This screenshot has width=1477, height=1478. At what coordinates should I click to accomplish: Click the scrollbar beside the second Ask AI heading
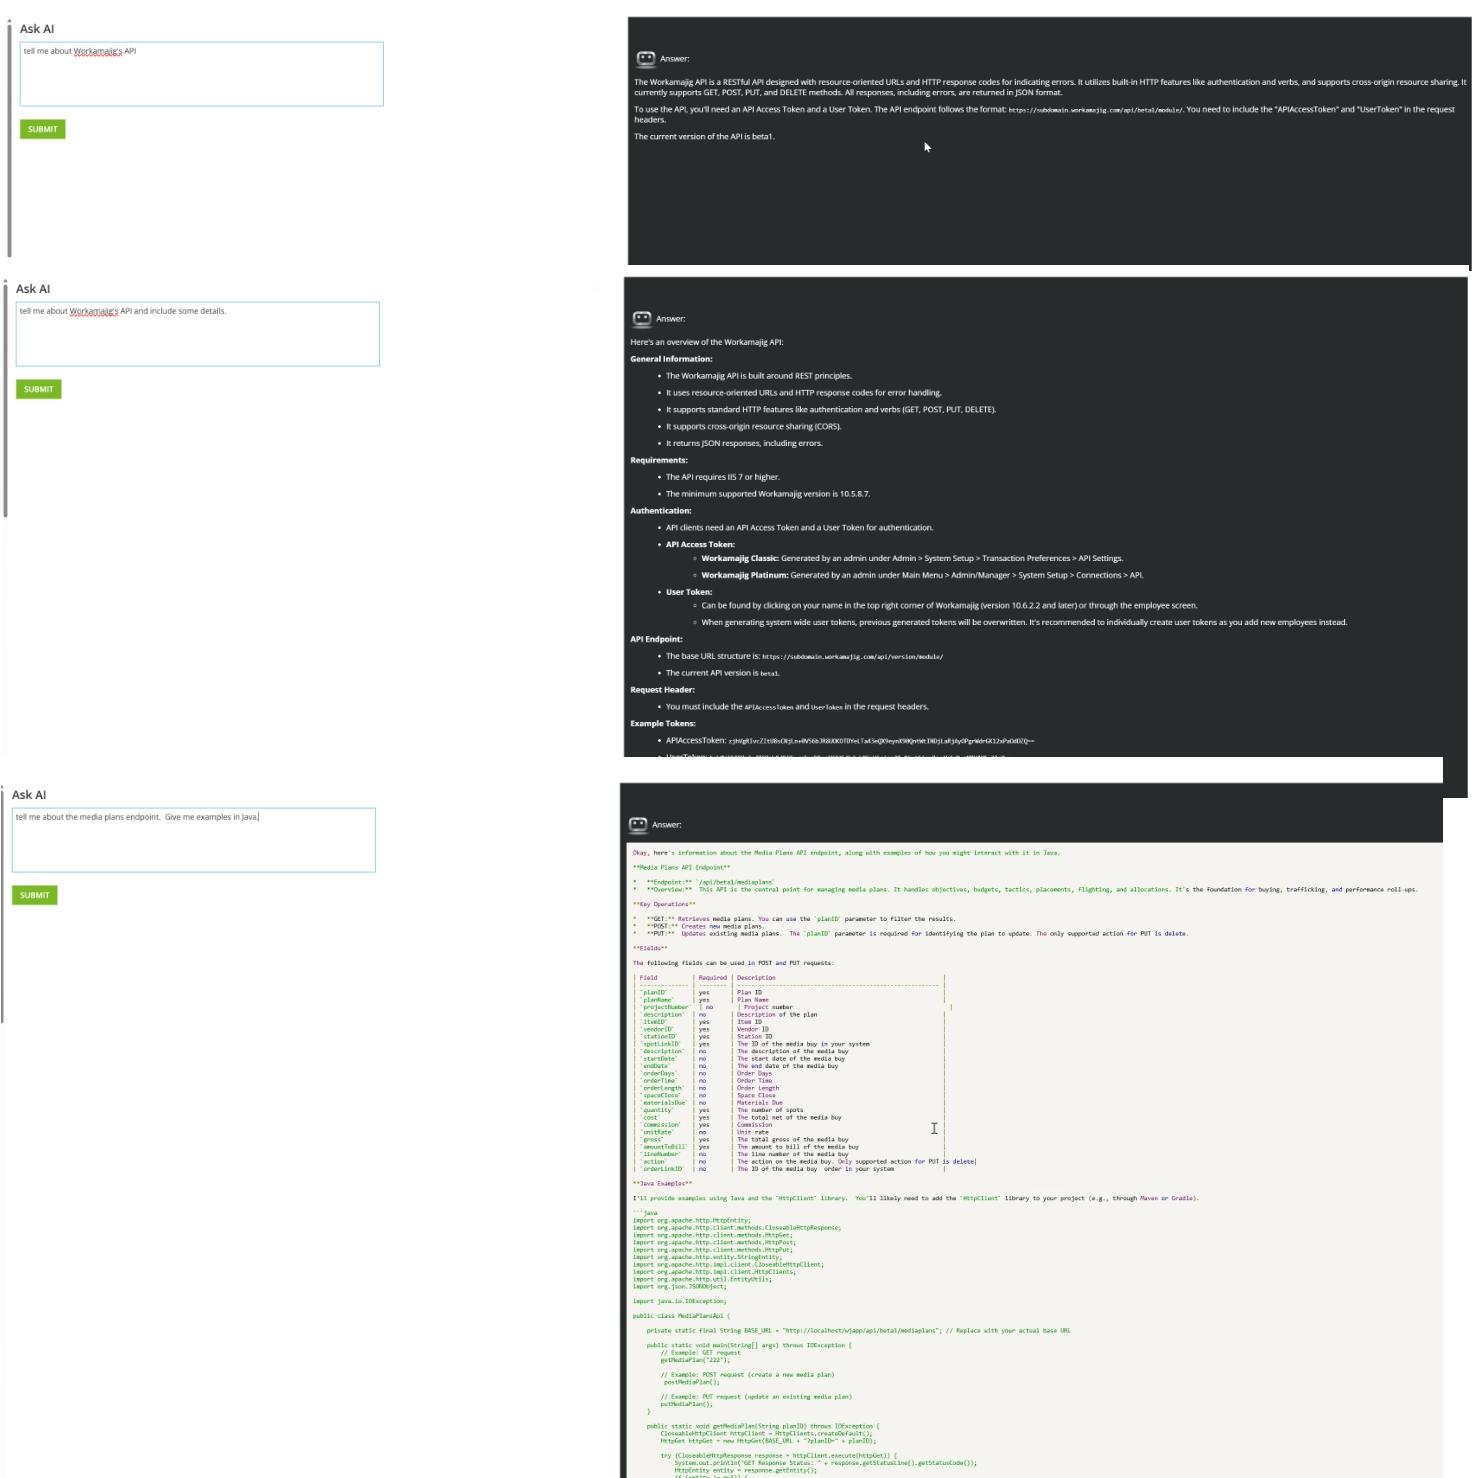click(x=5, y=398)
